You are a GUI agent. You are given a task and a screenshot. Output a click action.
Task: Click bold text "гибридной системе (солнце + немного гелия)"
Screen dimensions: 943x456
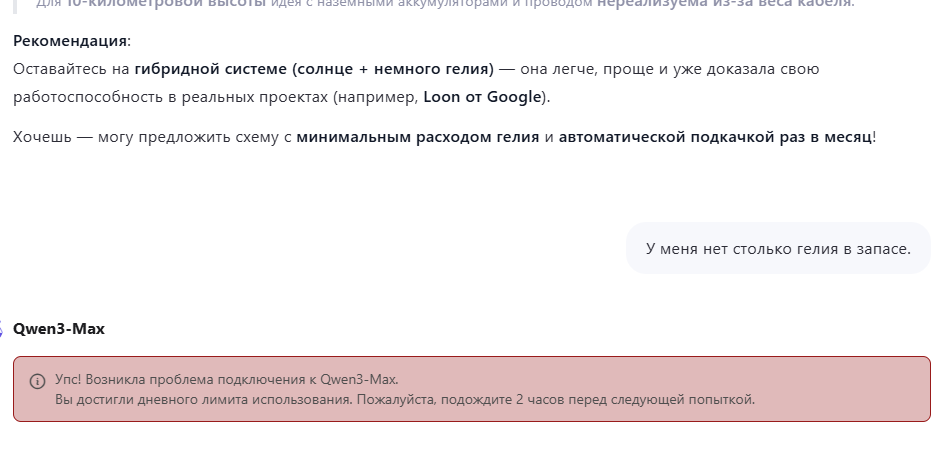314,69
